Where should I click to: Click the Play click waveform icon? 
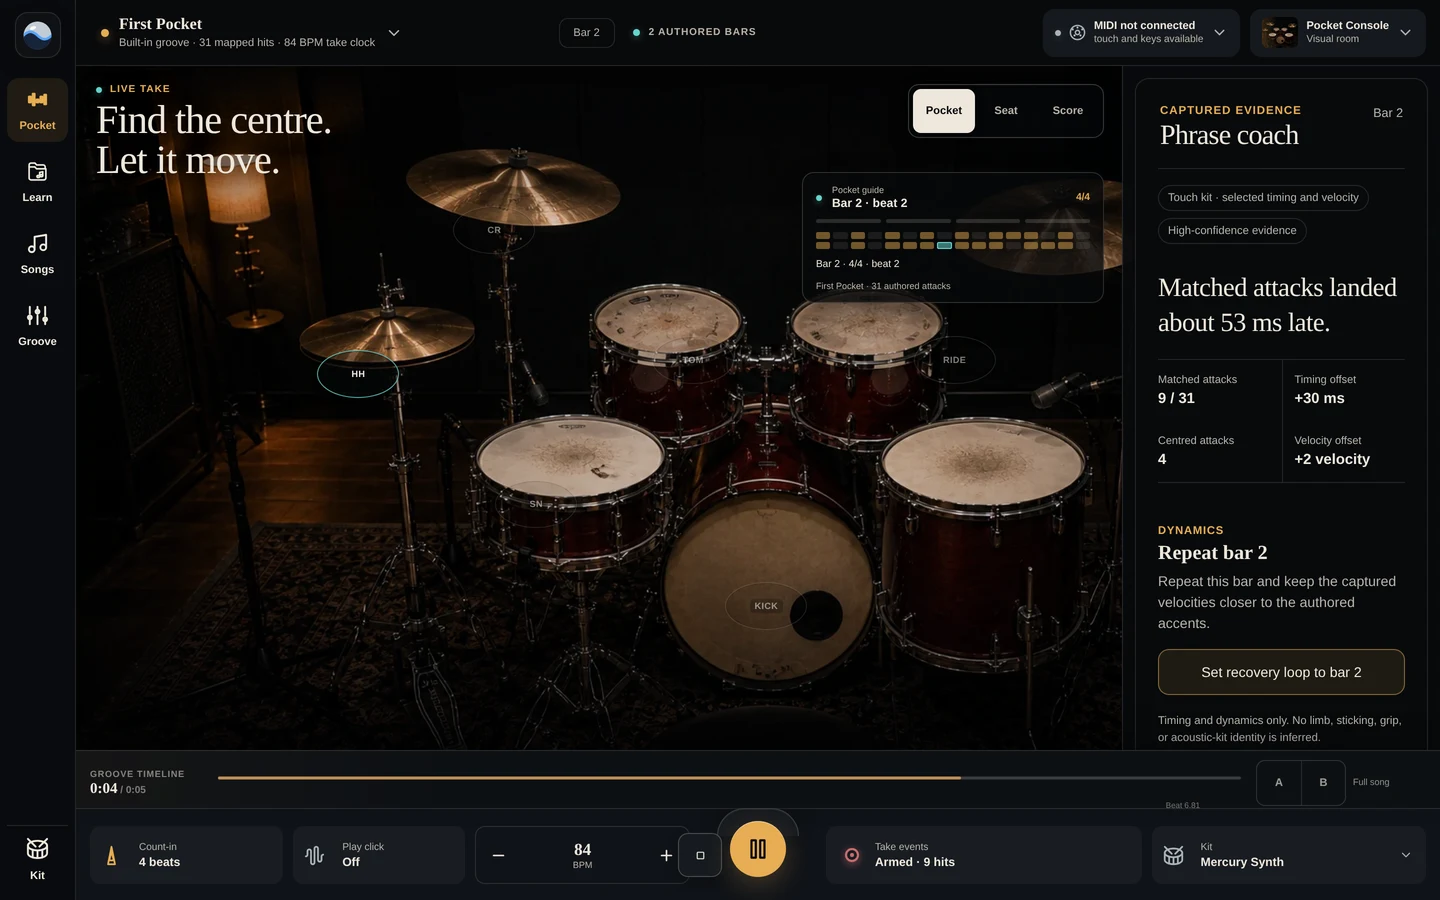[x=314, y=855]
